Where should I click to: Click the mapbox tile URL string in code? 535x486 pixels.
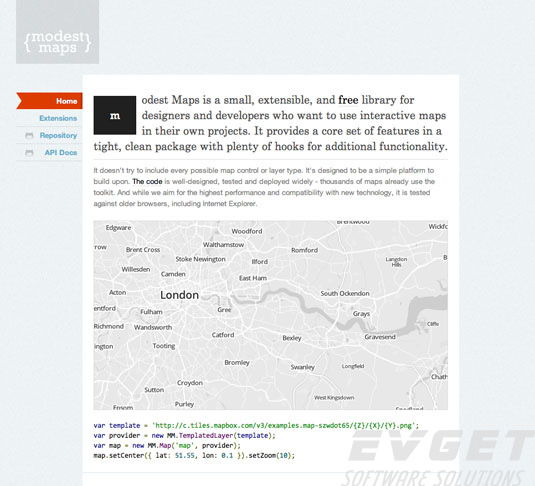click(285, 426)
